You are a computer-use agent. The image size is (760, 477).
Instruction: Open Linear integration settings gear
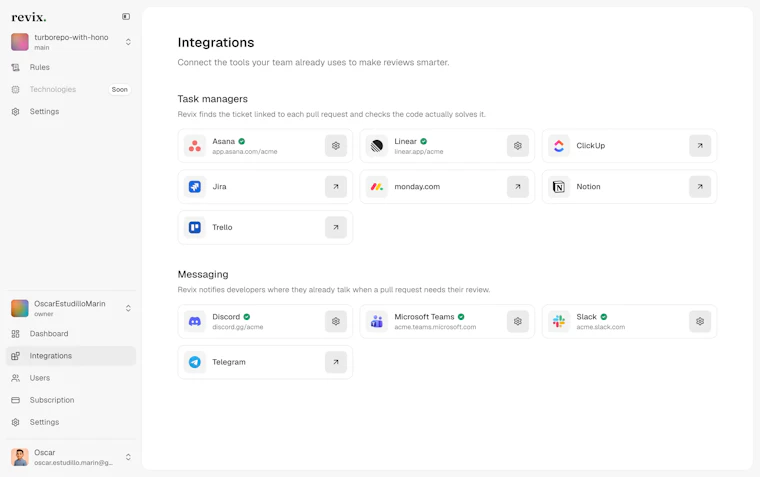point(518,145)
